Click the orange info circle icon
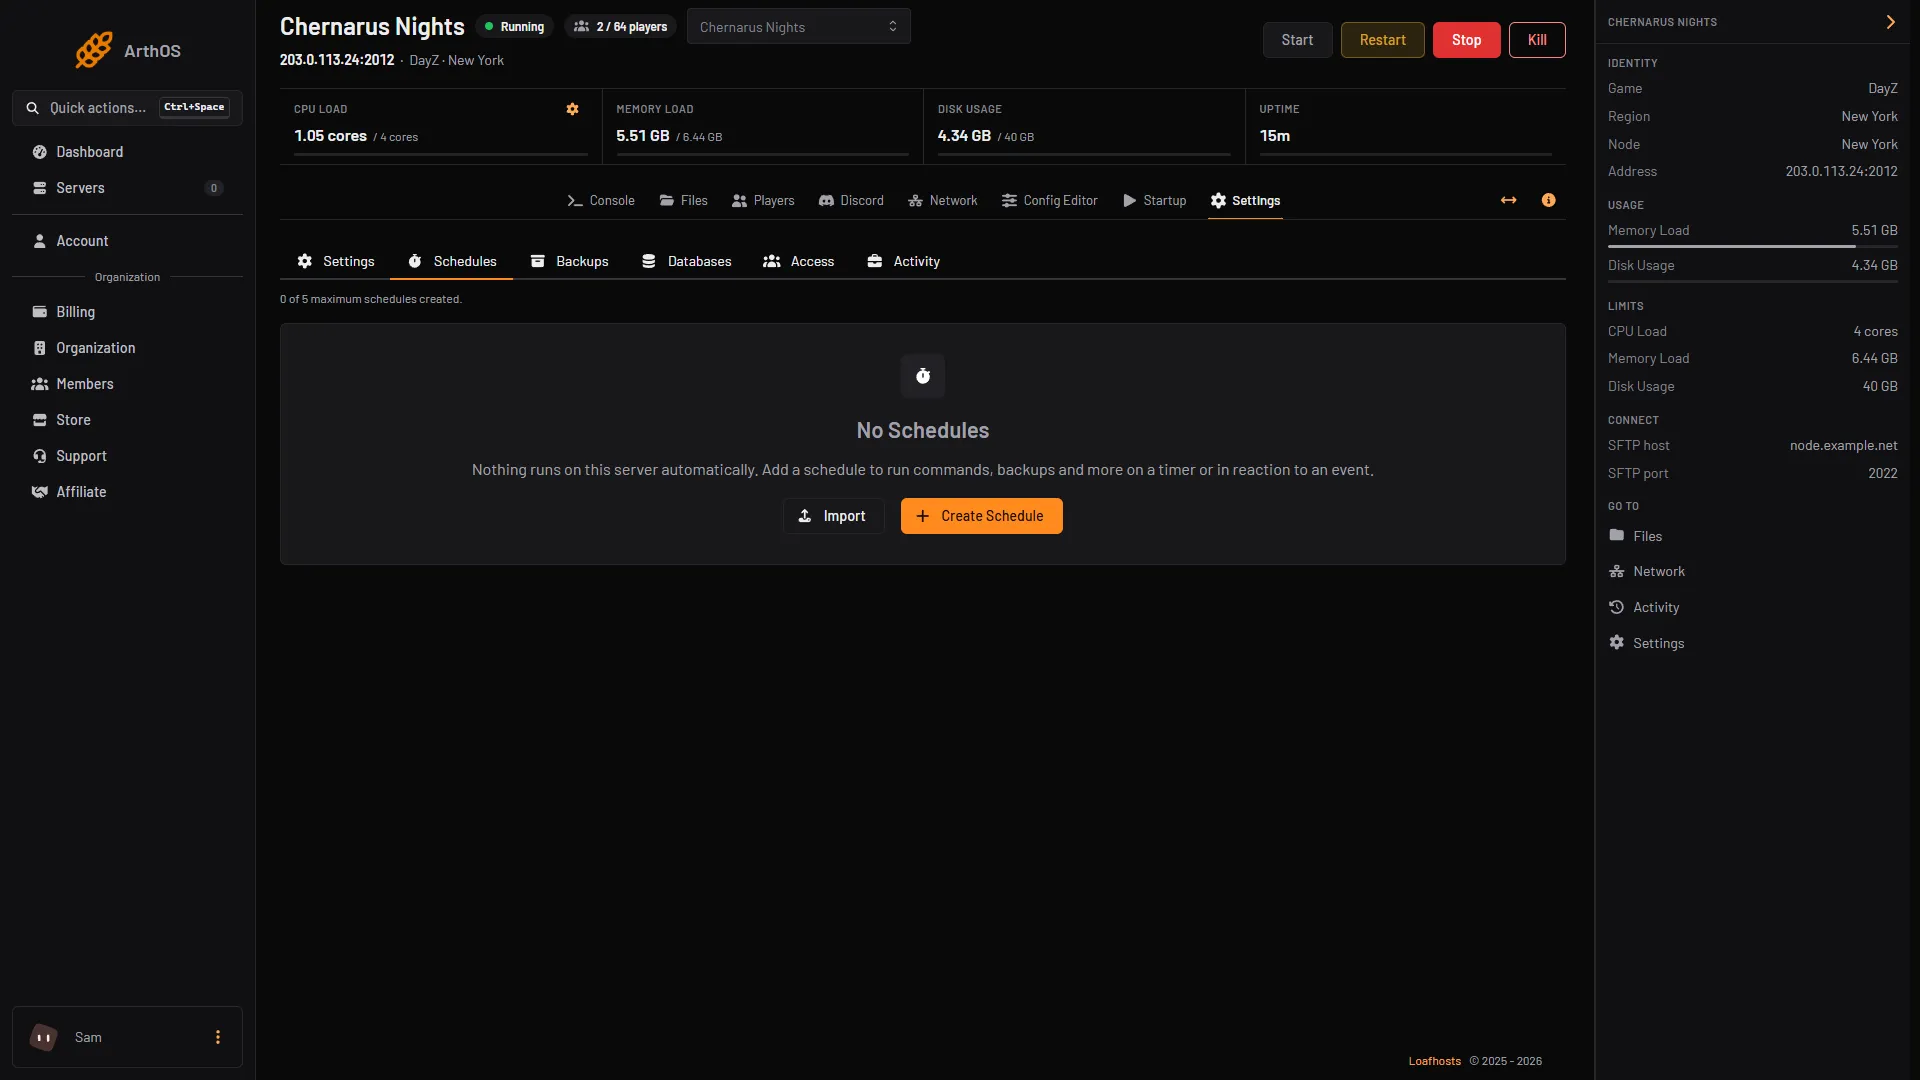 tap(1548, 200)
